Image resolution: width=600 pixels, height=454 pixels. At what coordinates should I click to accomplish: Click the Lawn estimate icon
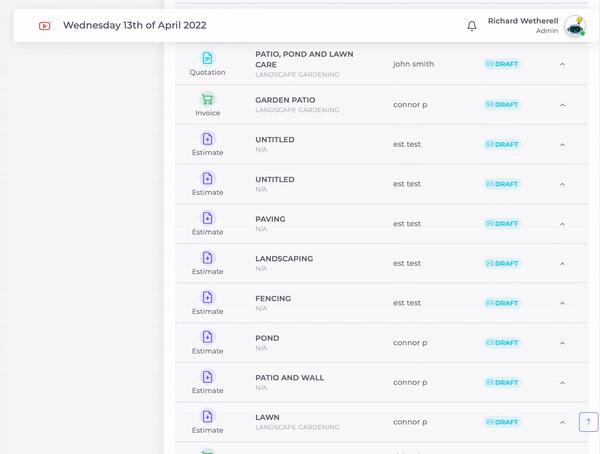click(x=207, y=417)
